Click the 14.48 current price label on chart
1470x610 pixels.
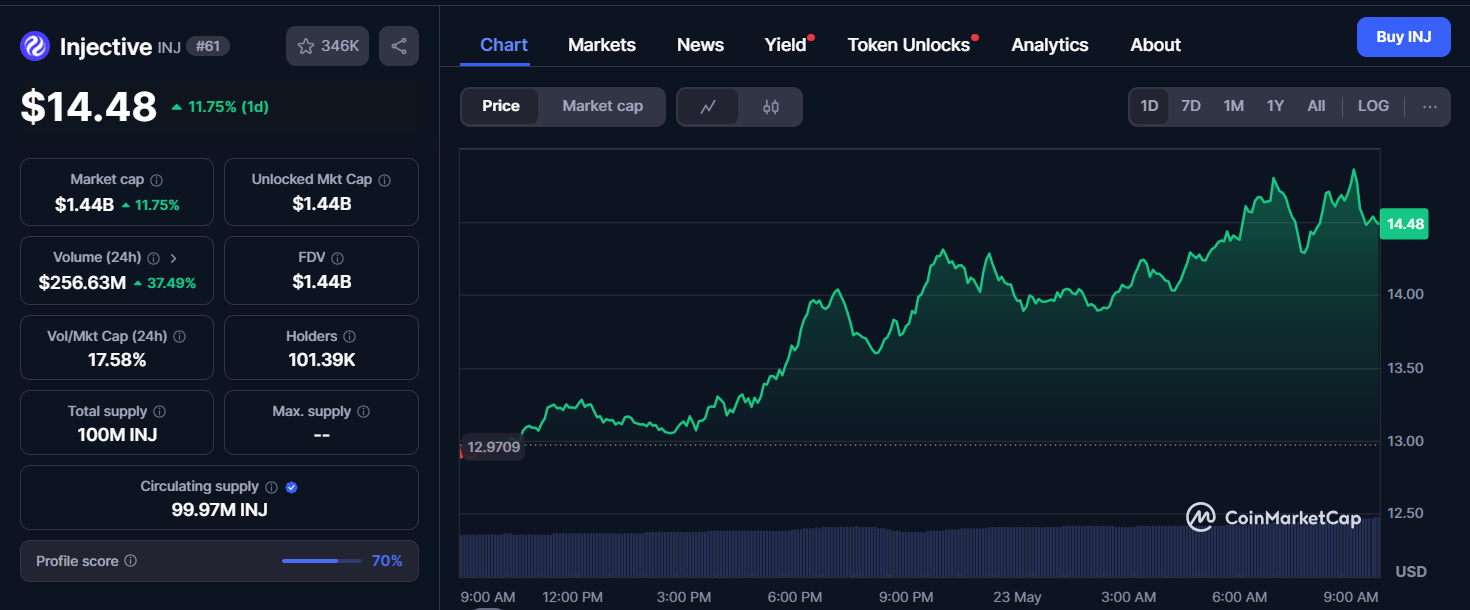(1404, 224)
